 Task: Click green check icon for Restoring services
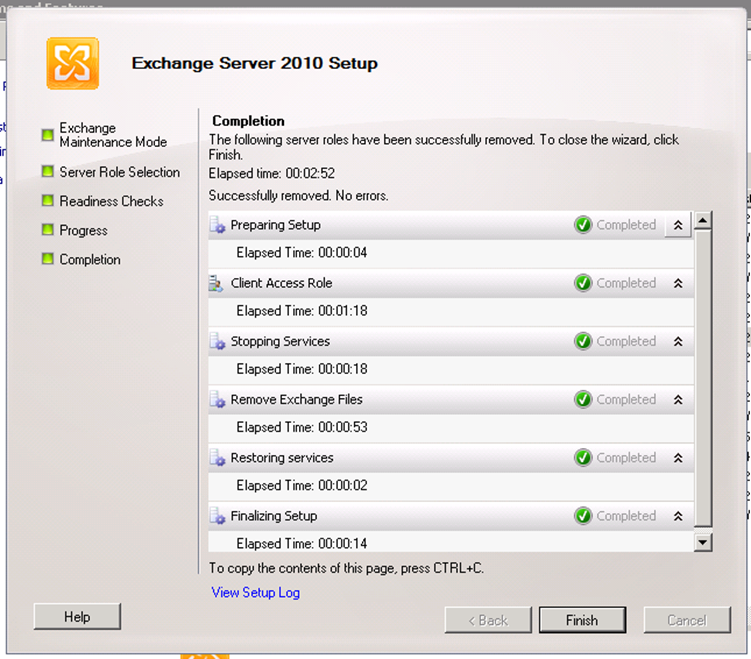tap(583, 457)
